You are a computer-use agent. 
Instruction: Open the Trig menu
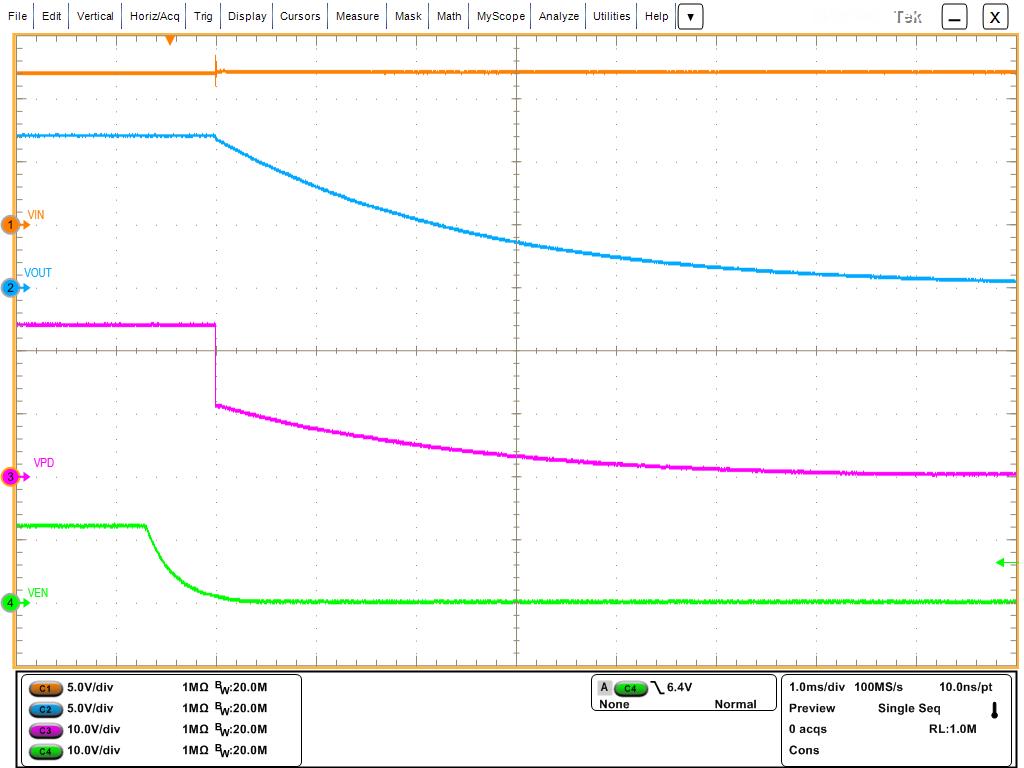pos(203,17)
